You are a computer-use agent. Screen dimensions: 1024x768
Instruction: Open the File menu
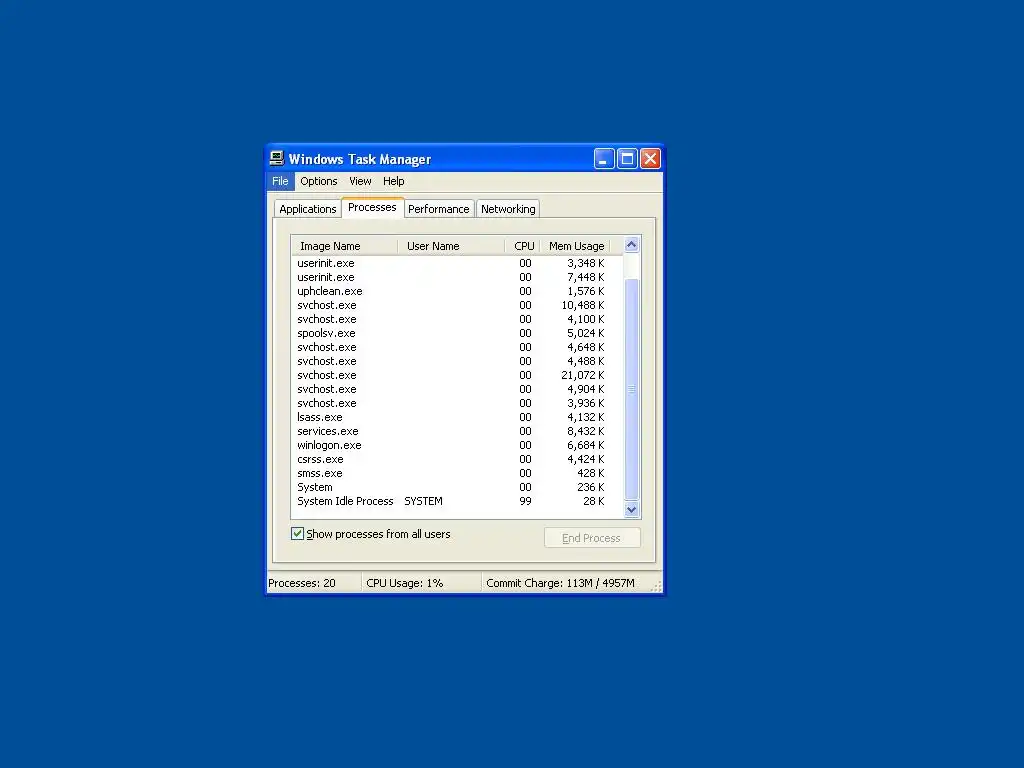[280, 182]
